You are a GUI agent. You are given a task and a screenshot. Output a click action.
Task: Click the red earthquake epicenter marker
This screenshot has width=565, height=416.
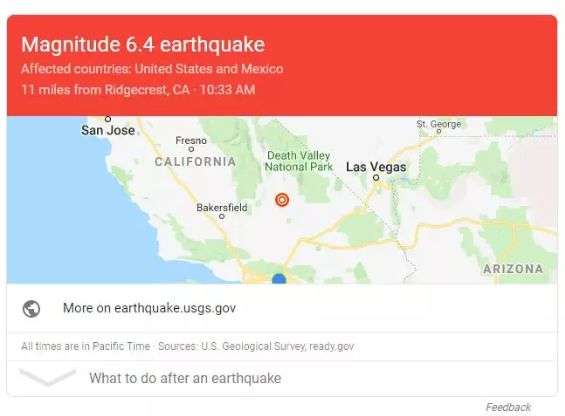click(282, 199)
